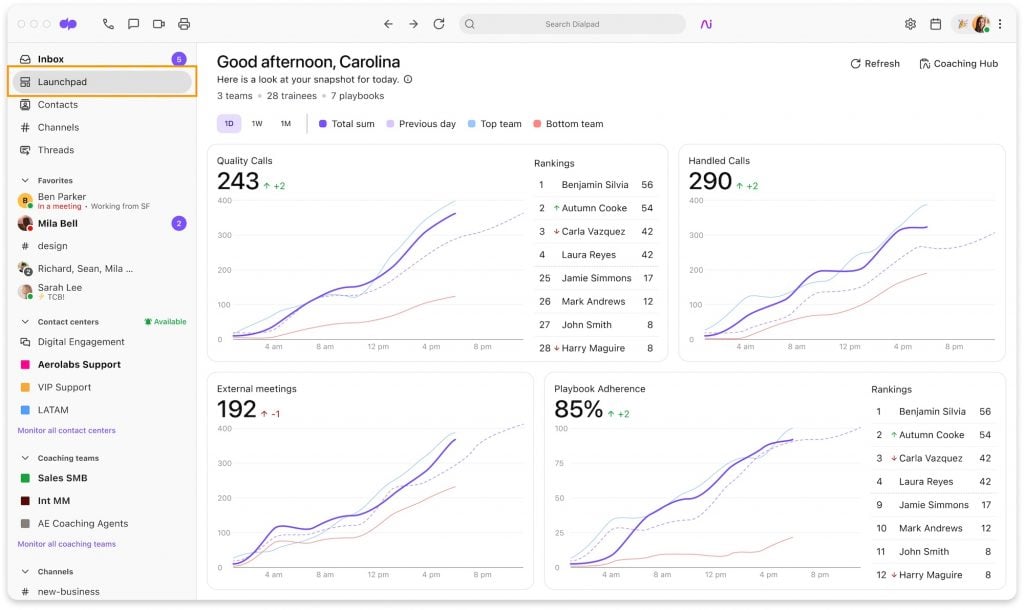Click the phone call icon in top toolbar

pyautogui.click(x=108, y=24)
